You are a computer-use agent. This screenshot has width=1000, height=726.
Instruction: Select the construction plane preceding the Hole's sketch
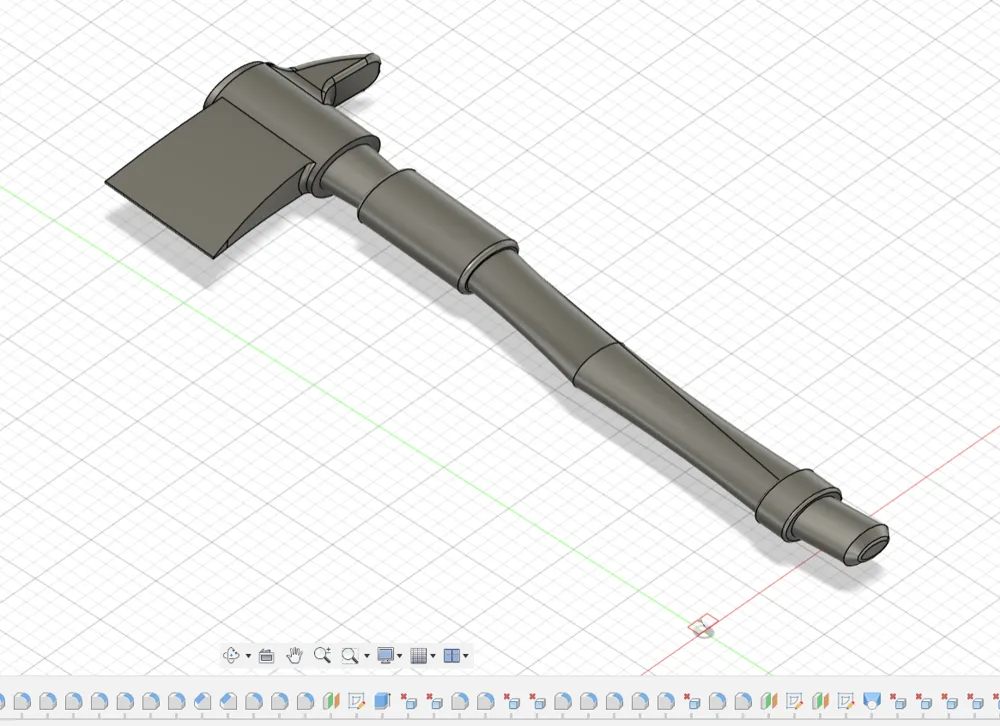(820, 701)
